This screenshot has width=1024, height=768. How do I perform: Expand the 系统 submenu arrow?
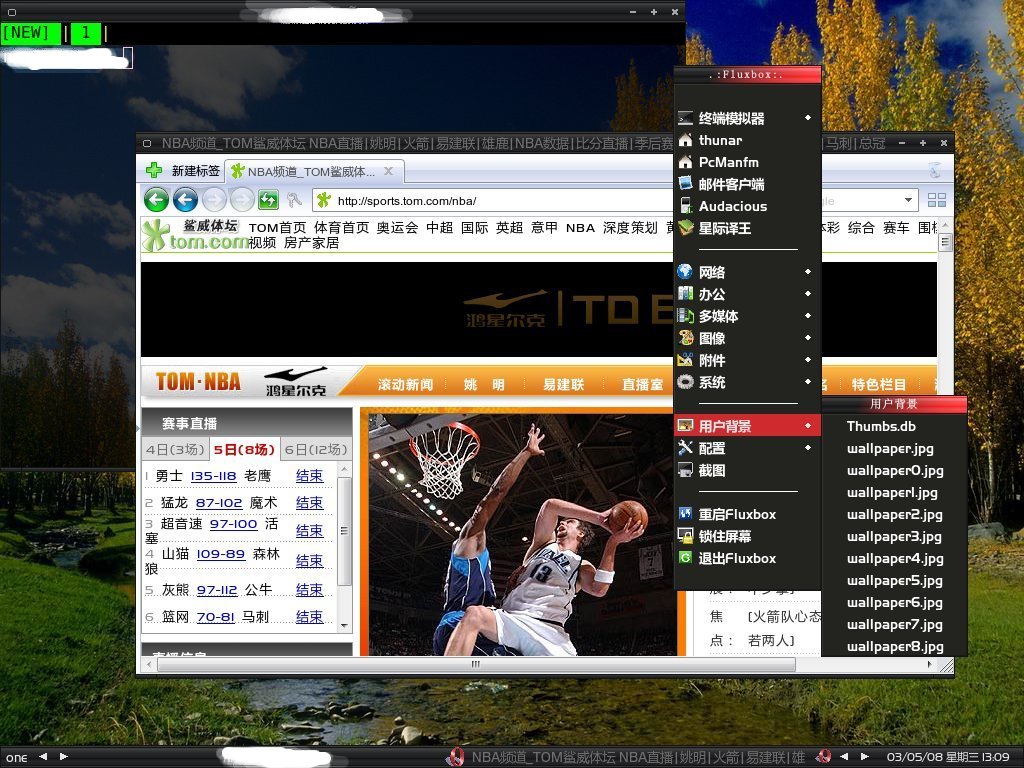pos(808,382)
